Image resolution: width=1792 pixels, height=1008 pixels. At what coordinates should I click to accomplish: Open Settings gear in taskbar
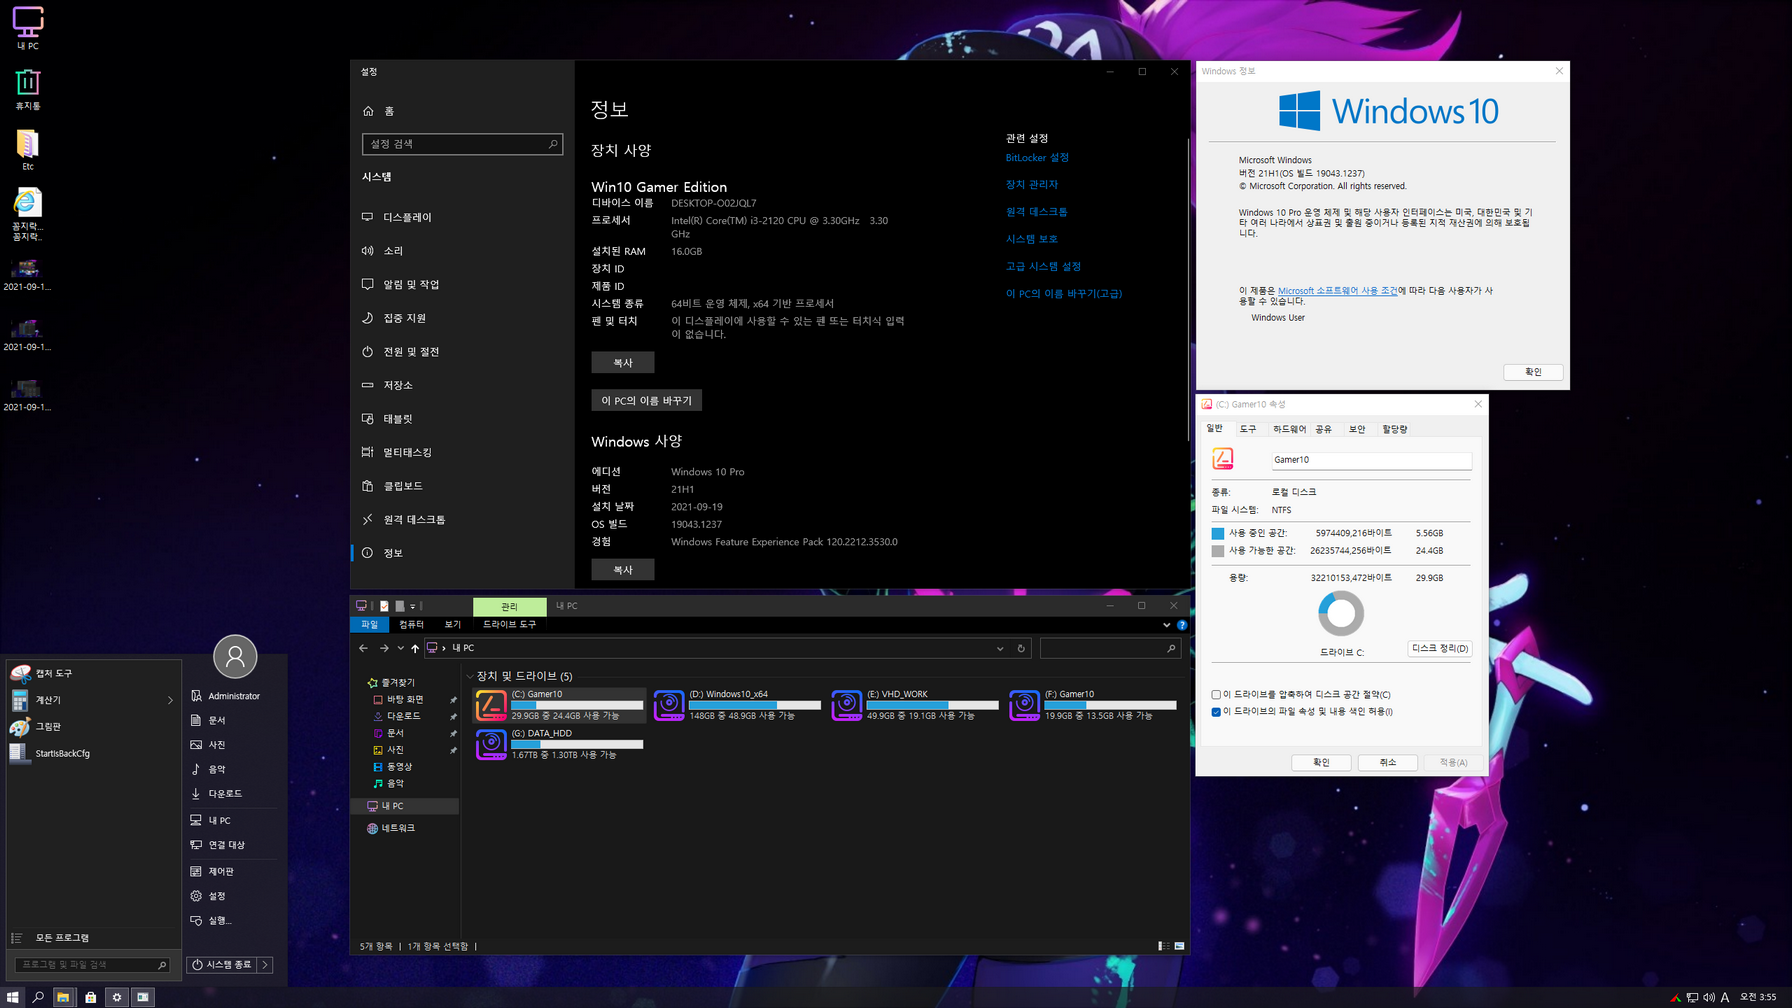tap(117, 997)
